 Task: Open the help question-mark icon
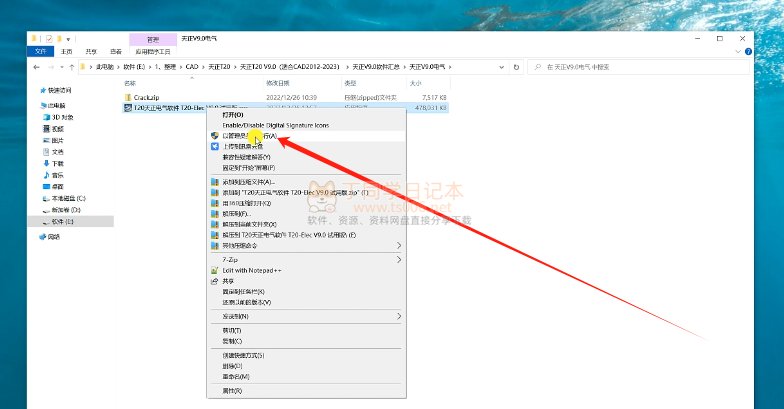(x=748, y=52)
